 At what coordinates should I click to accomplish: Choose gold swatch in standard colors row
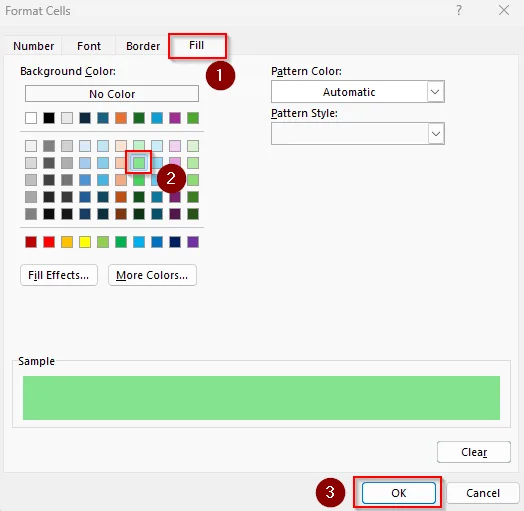pos(67,242)
